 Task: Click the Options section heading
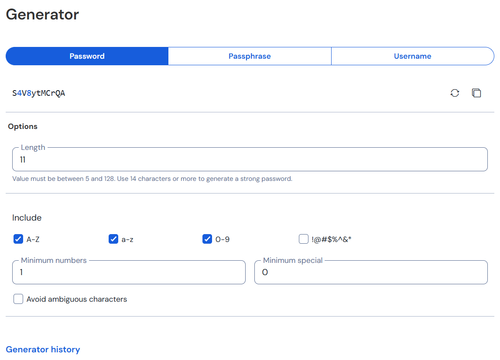23,126
